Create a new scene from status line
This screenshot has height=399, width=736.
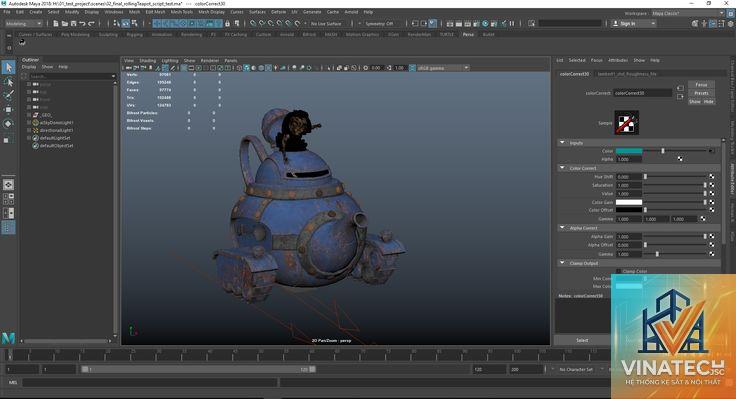56,23
